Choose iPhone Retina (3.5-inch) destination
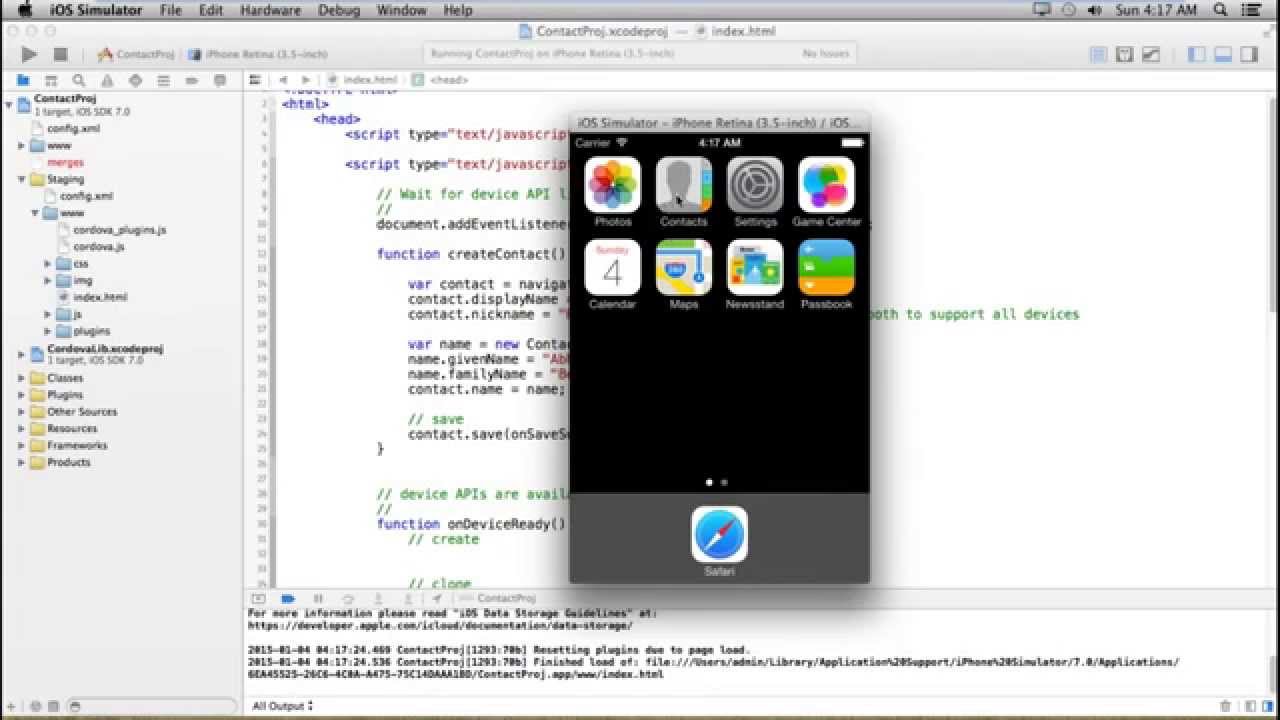 point(258,54)
